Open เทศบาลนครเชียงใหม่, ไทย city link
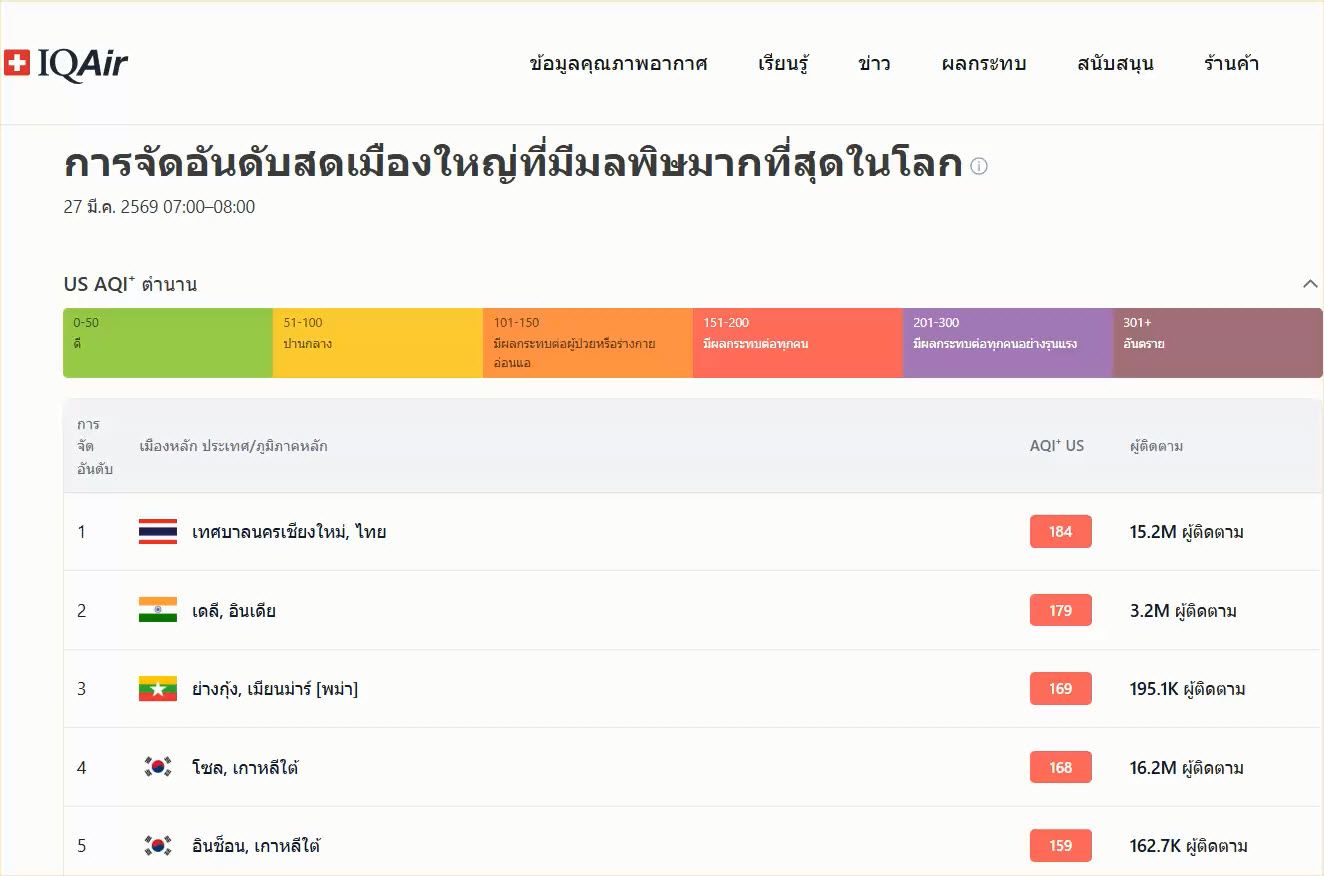This screenshot has width=1324, height=876. [289, 532]
